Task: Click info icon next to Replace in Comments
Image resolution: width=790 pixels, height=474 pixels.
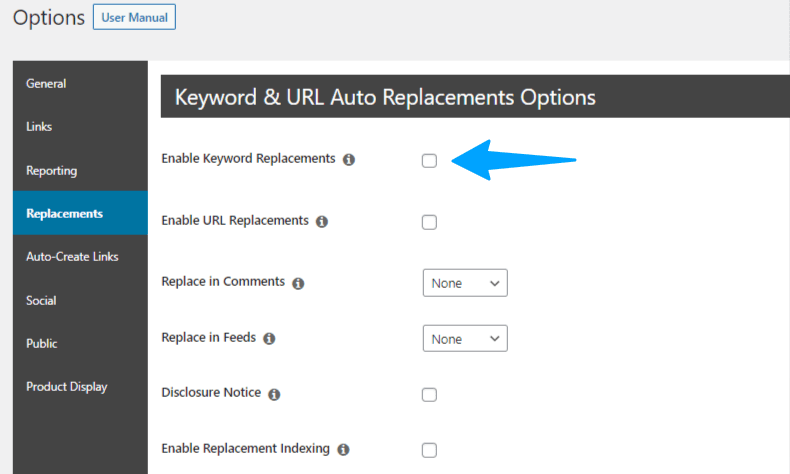Action: 298,283
